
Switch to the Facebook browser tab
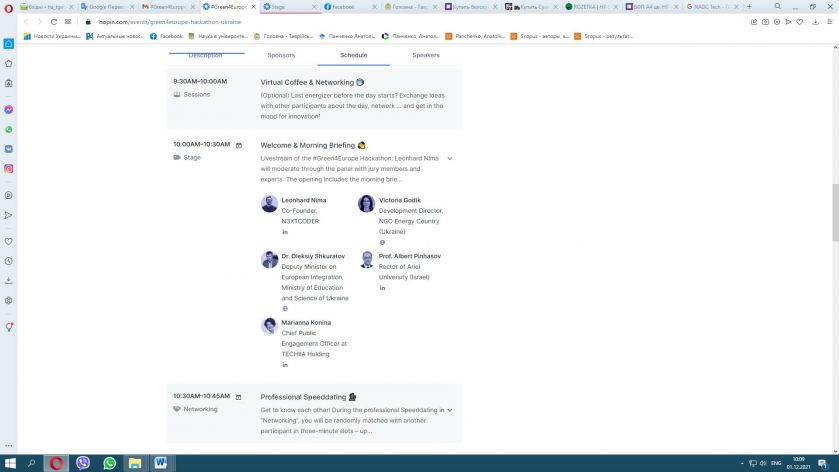coord(348,7)
